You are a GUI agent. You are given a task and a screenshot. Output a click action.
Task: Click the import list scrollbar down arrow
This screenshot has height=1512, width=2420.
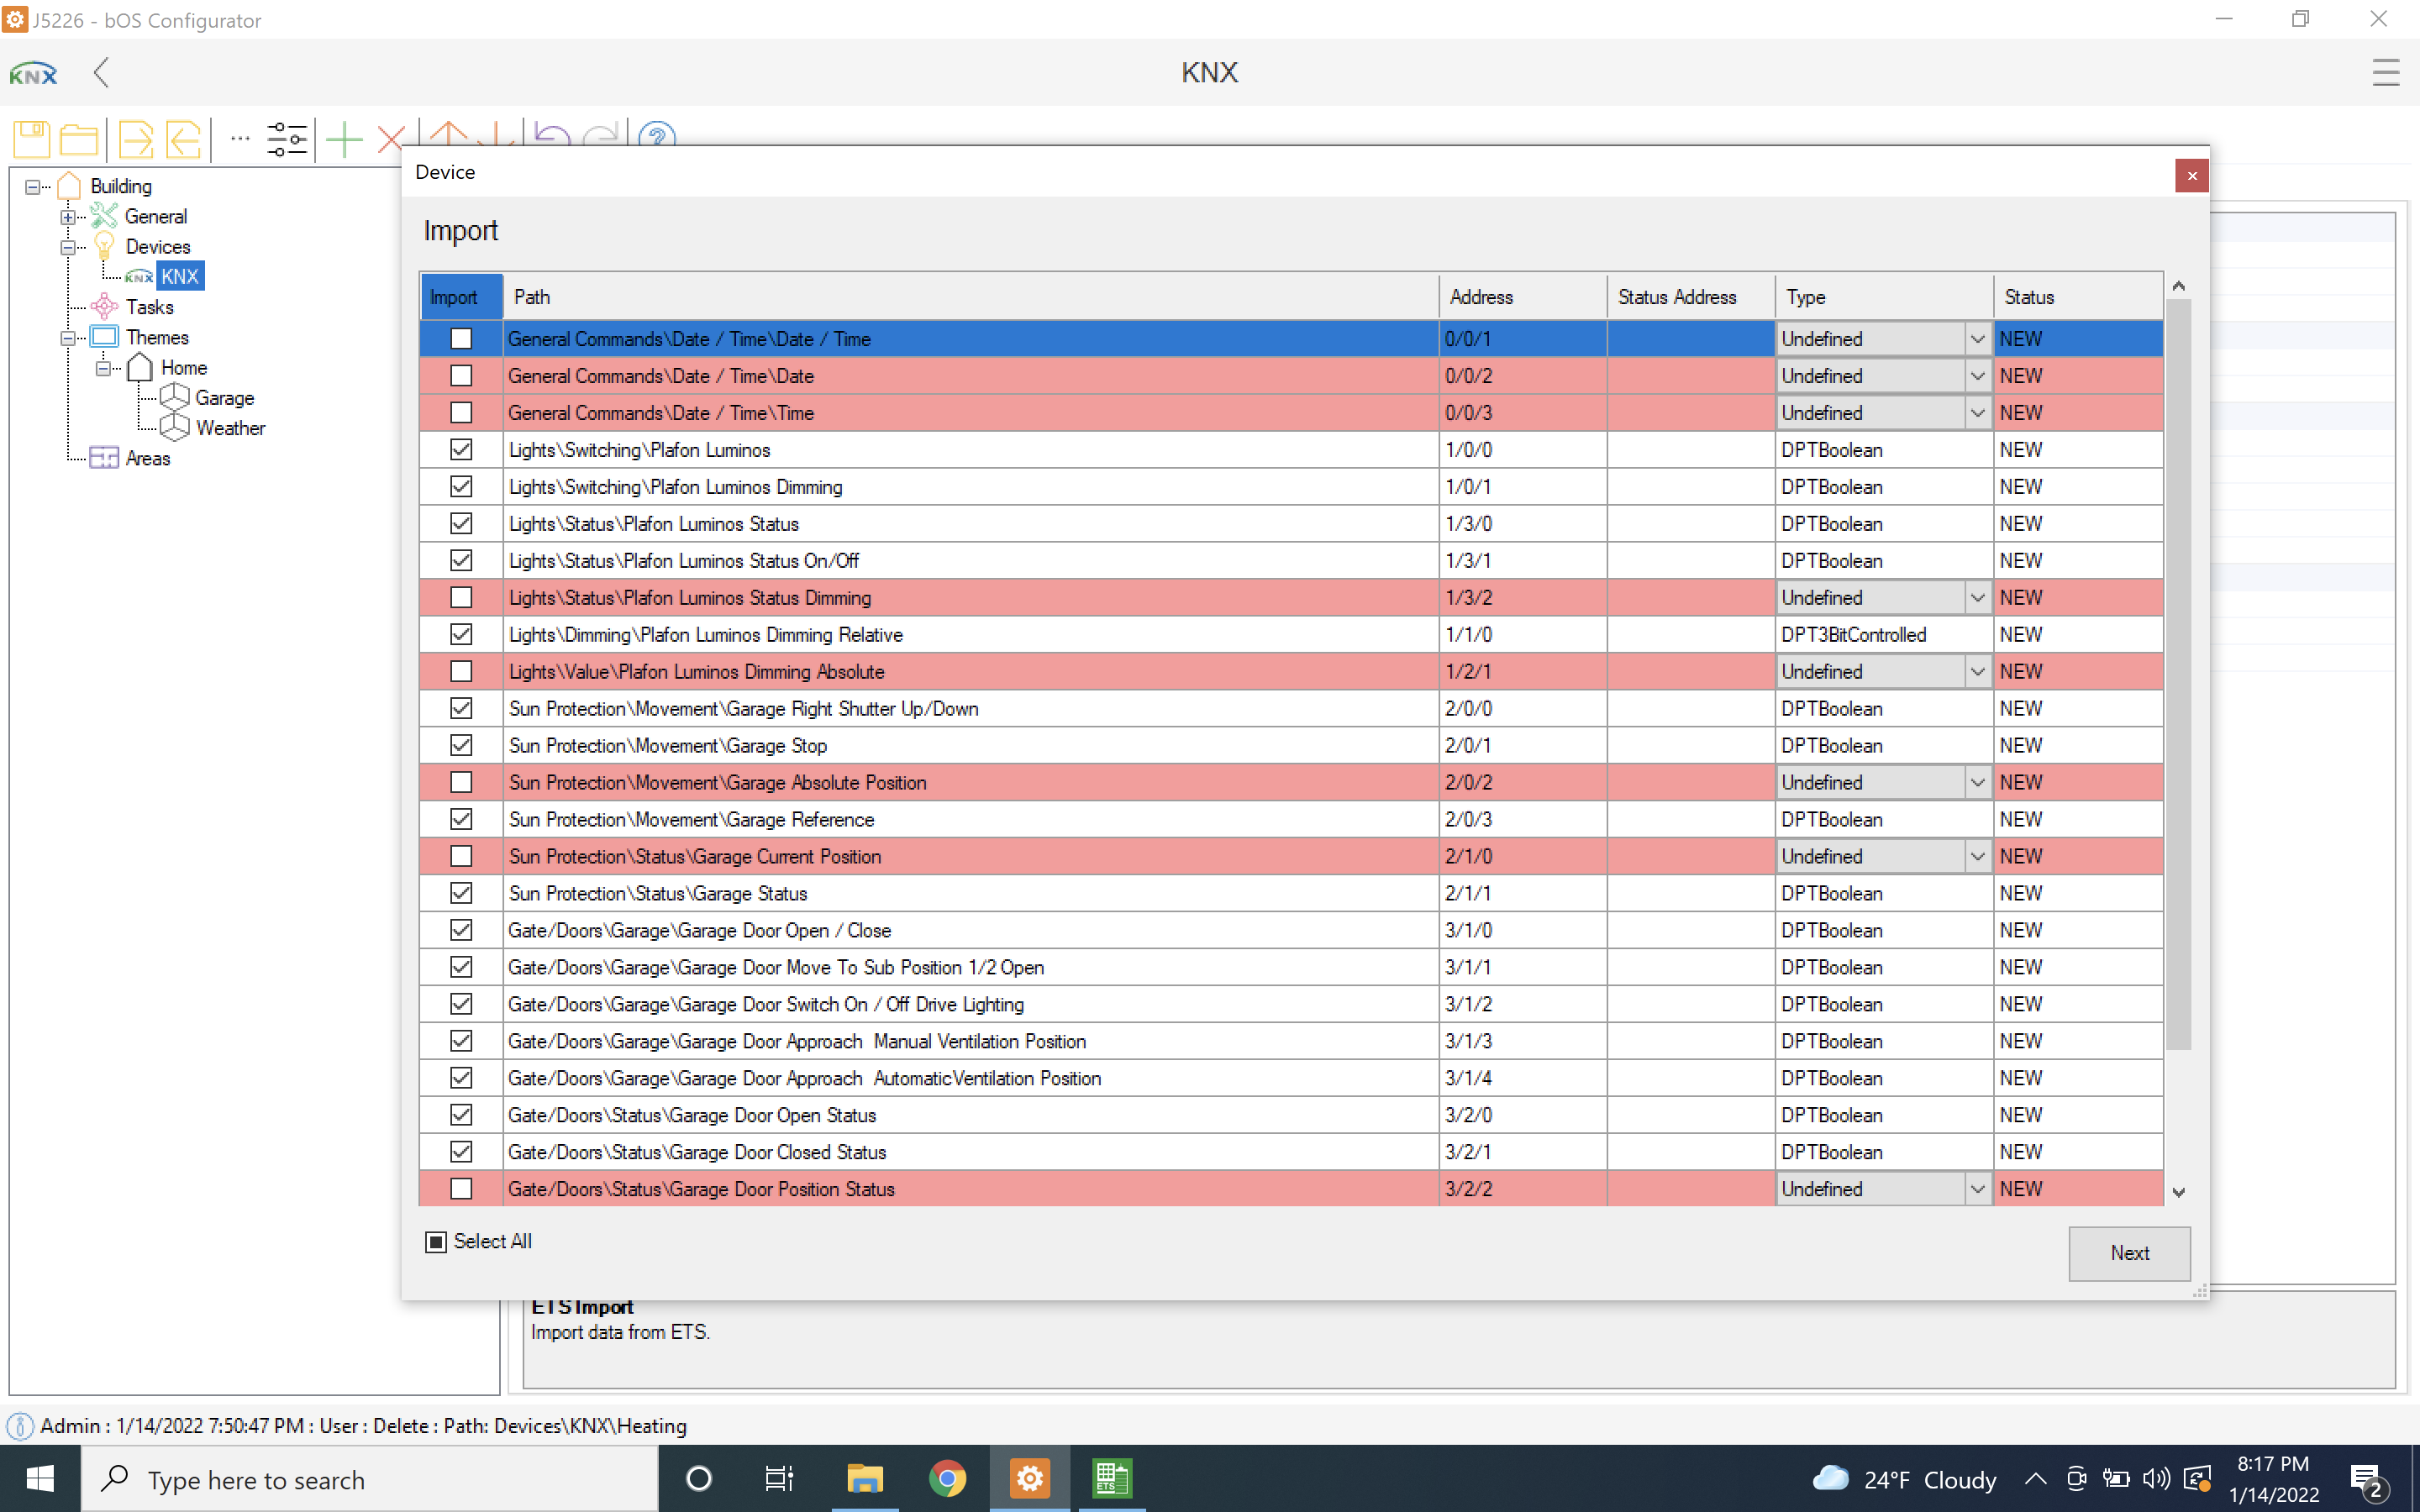point(2179,1192)
